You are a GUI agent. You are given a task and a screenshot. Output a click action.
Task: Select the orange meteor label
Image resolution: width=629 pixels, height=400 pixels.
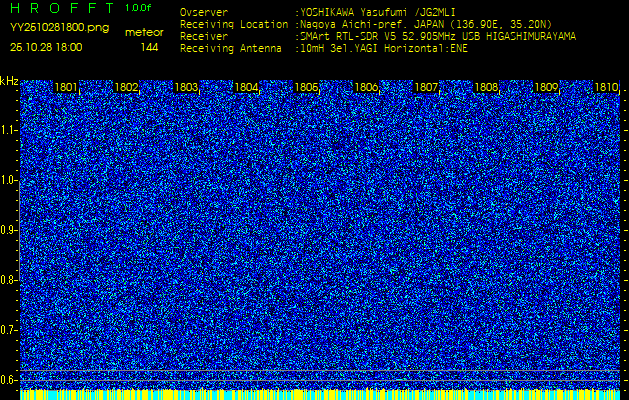pos(144,32)
